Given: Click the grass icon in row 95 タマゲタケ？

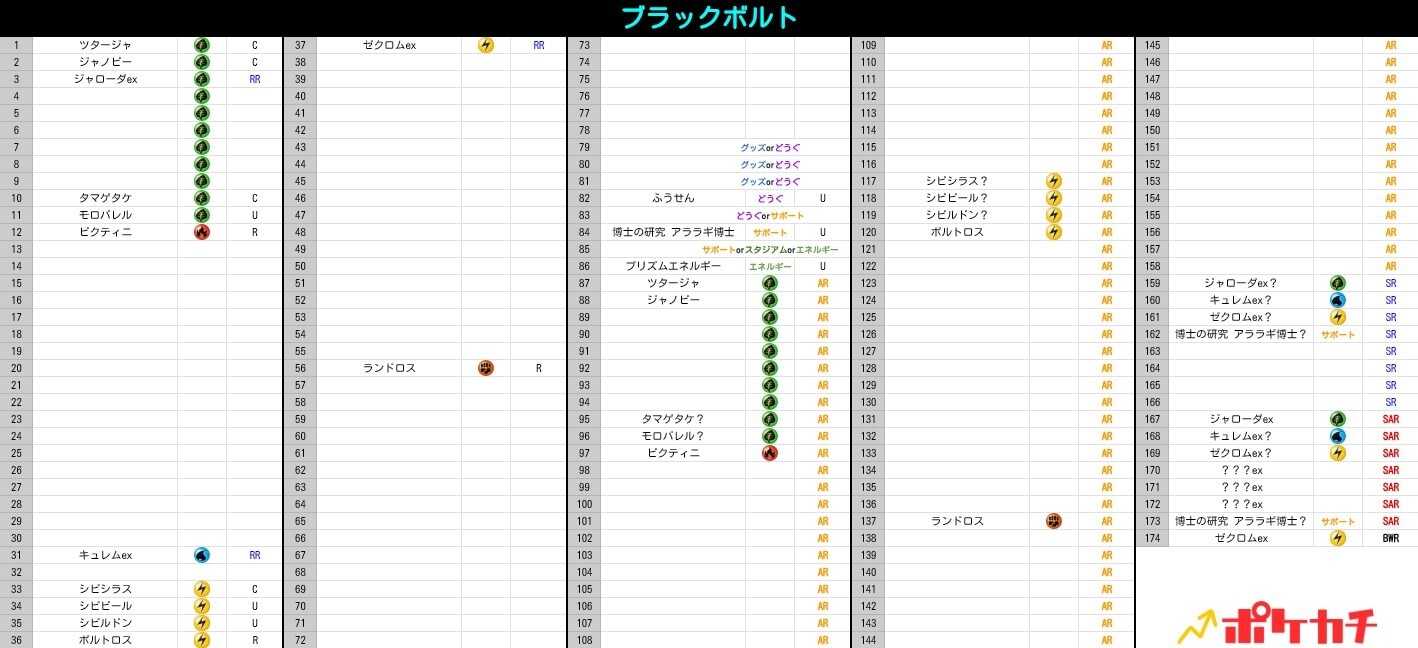Looking at the screenshot, I should click(770, 419).
